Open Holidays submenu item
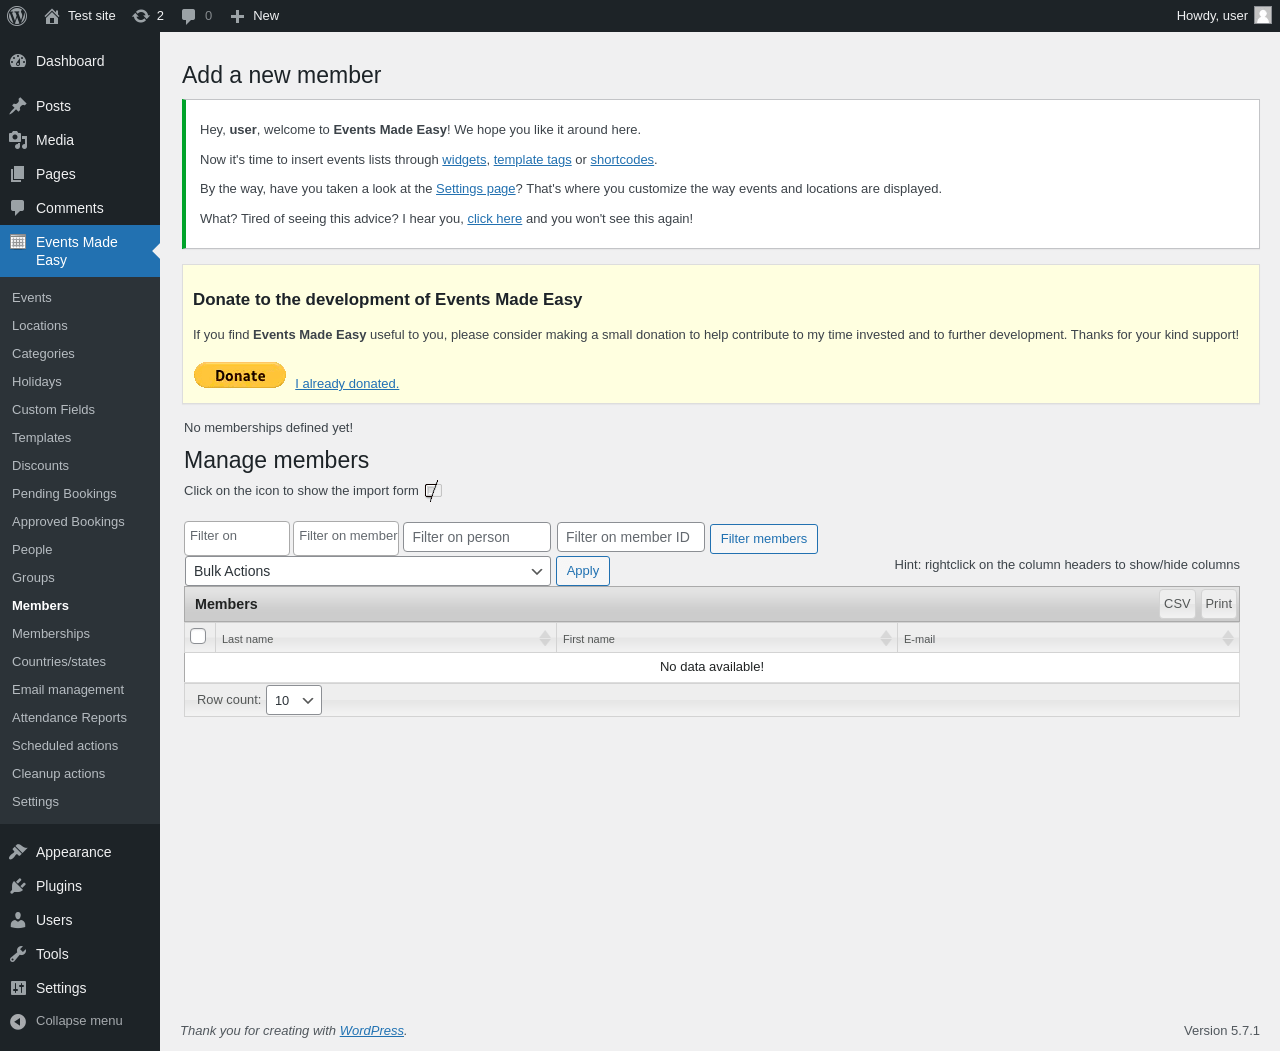 pos(37,382)
